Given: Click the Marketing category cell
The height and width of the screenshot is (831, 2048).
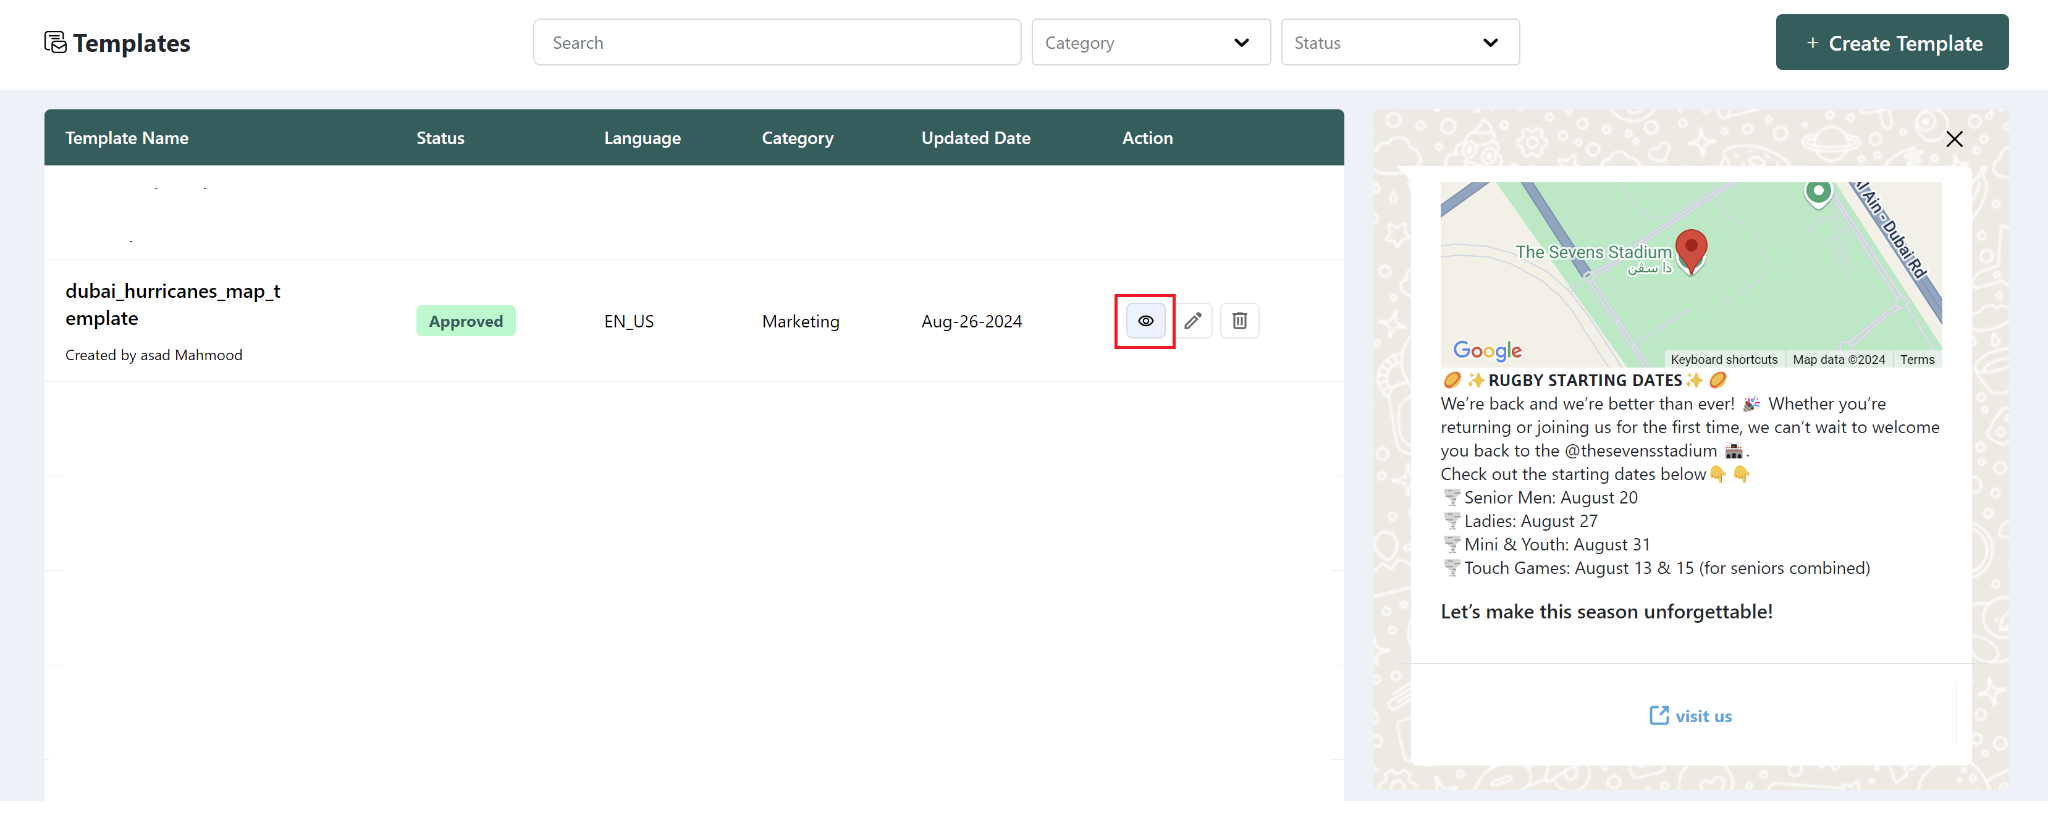Looking at the screenshot, I should point(801,321).
